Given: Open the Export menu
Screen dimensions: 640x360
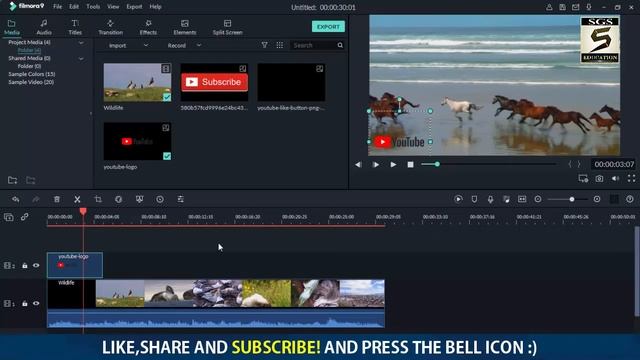Looking at the screenshot, I should (134, 7).
